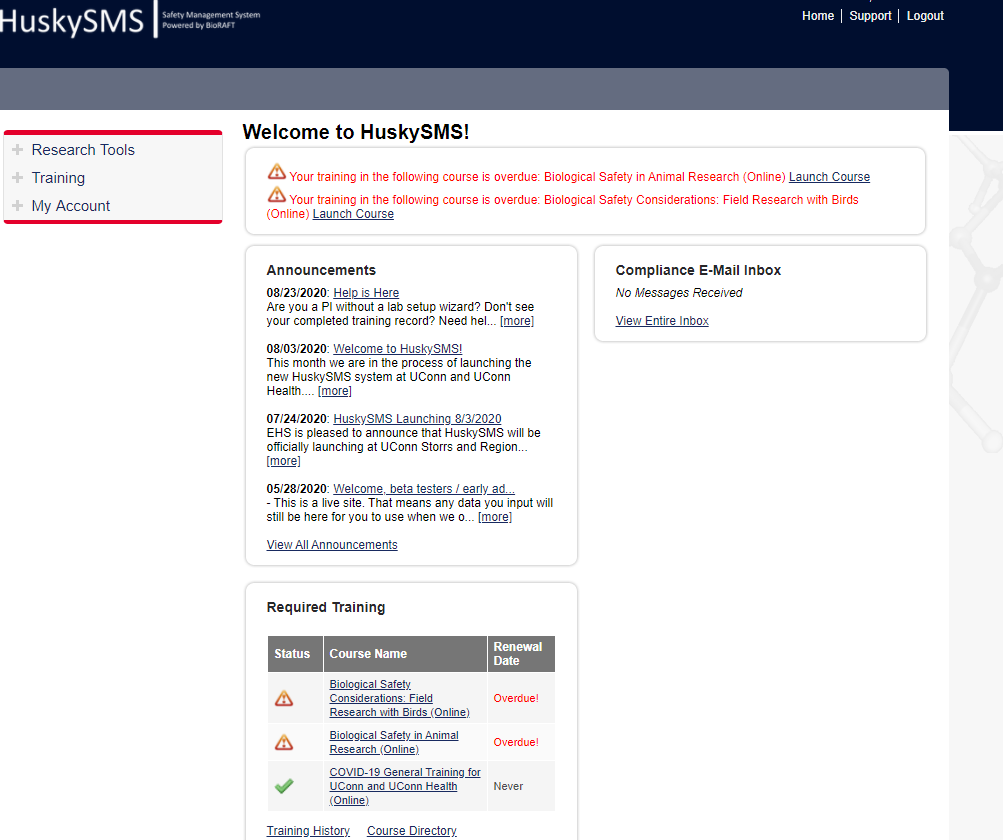The image size is (1003, 840).
Task: Open Biological Safety Considerations: Field Research with Birds course
Action: click(x=399, y=698)
